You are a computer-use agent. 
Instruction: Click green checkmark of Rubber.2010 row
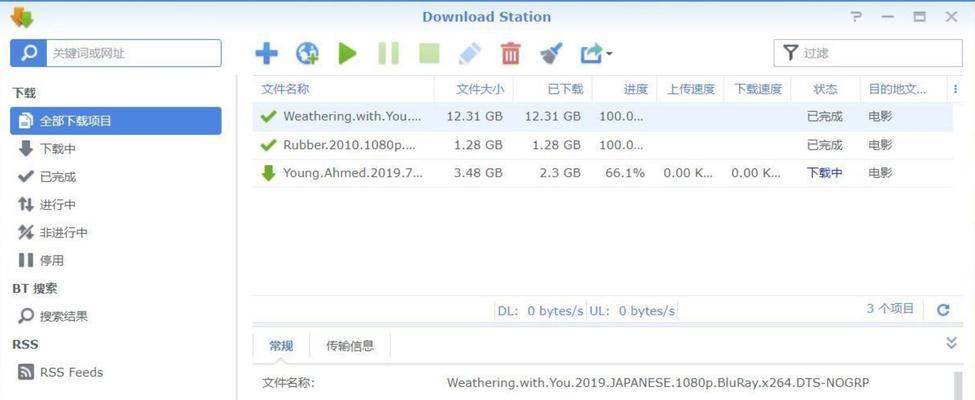pos(268,145)
